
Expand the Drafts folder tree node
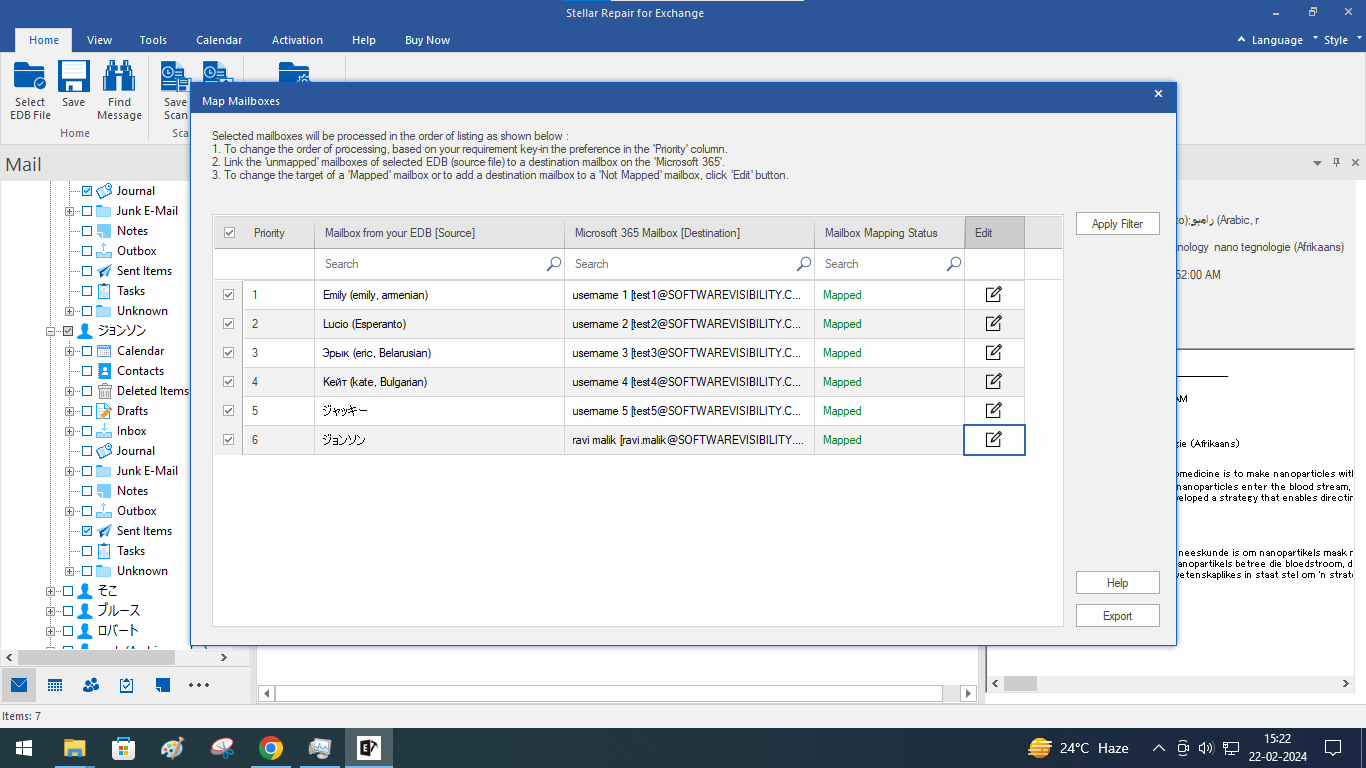69,411
